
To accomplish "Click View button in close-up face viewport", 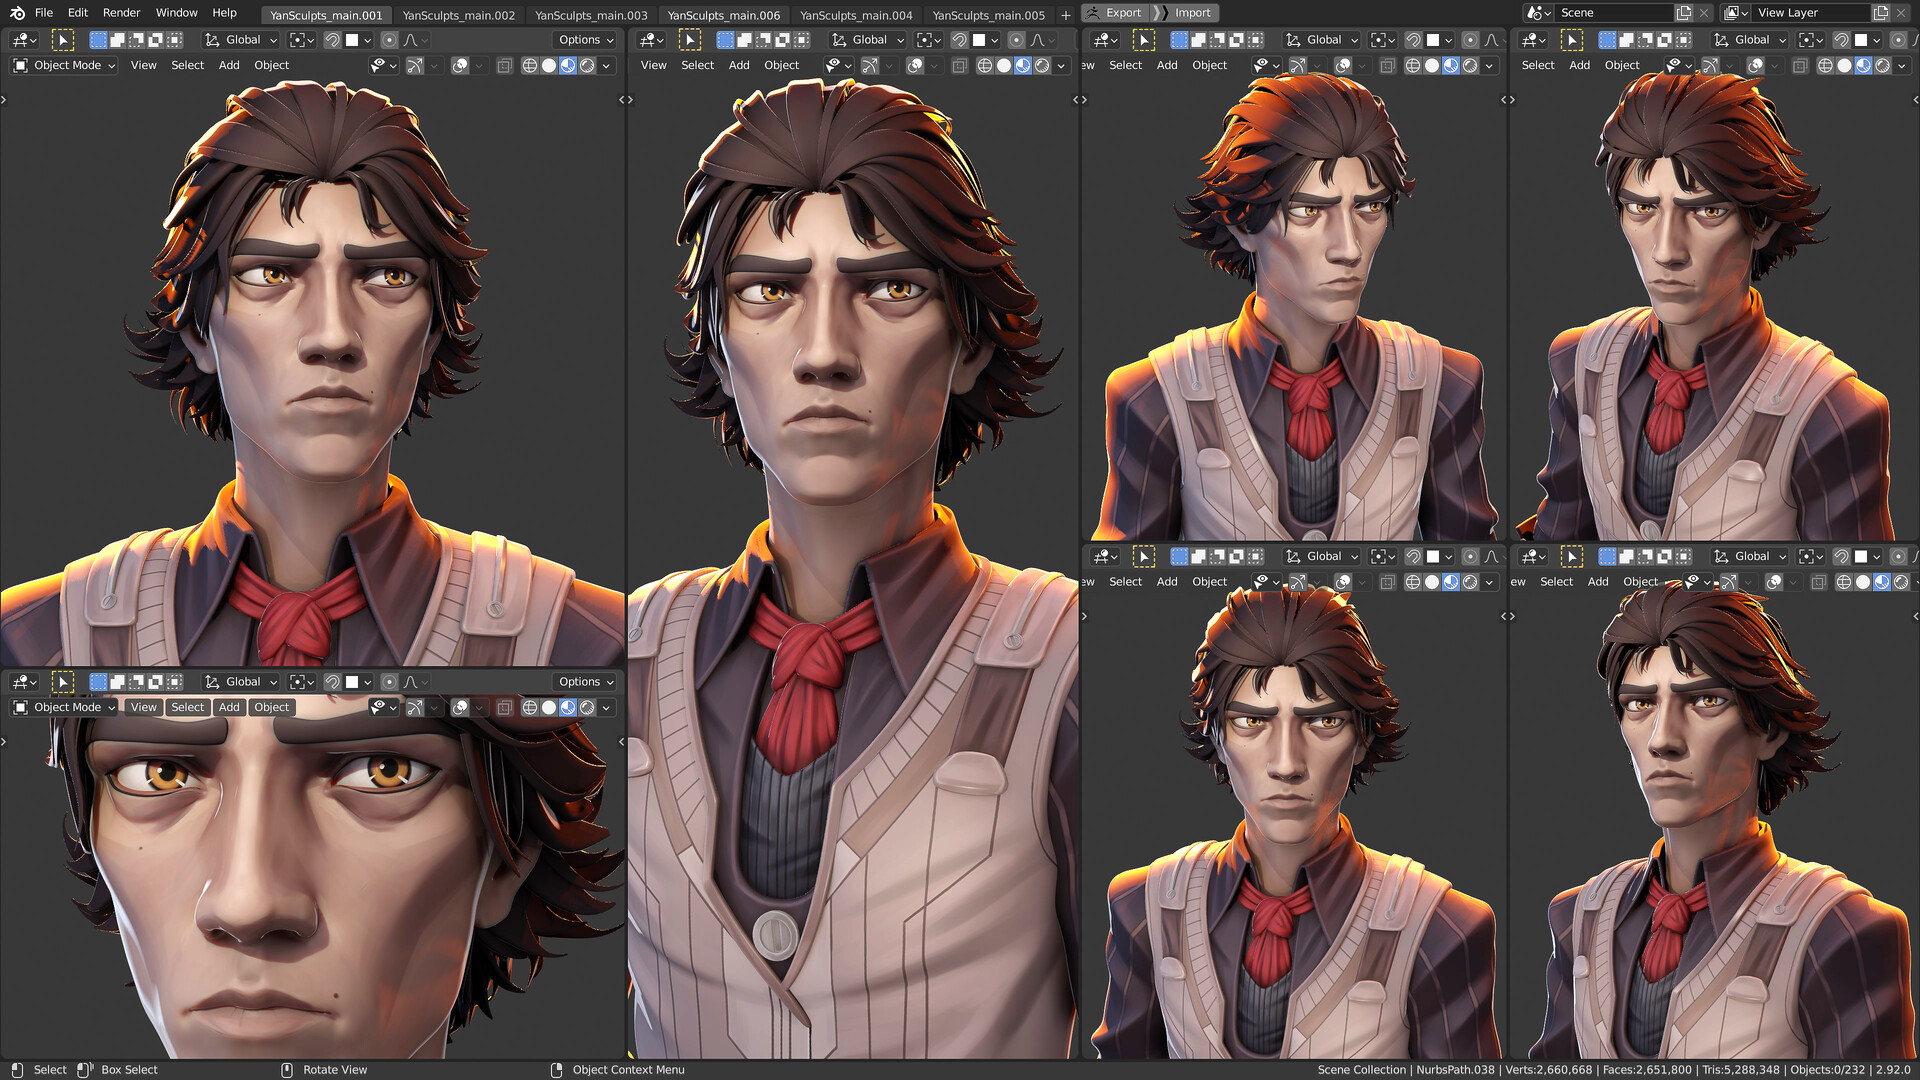I will pyautogui.click(x=144, y=707).
